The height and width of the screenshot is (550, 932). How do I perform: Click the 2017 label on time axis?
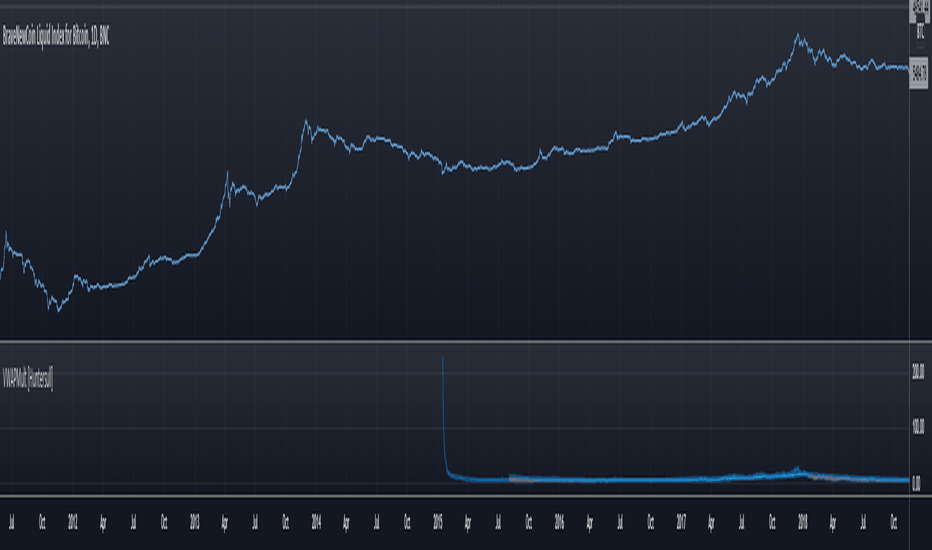[x=681, y=522]
